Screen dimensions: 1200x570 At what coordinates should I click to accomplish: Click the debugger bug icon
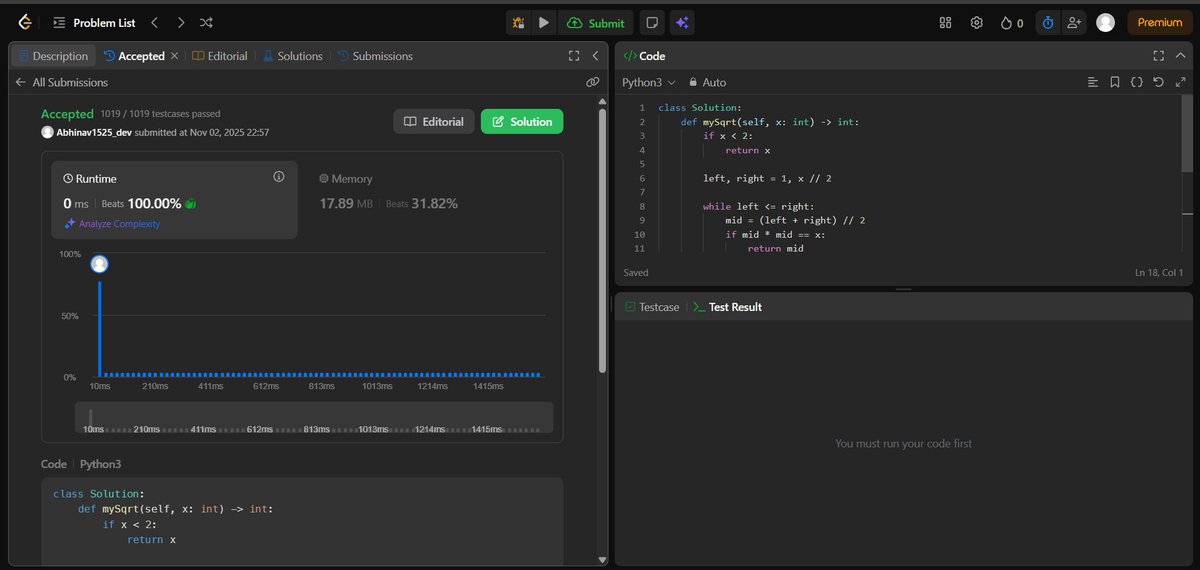(x=518, y=23)
